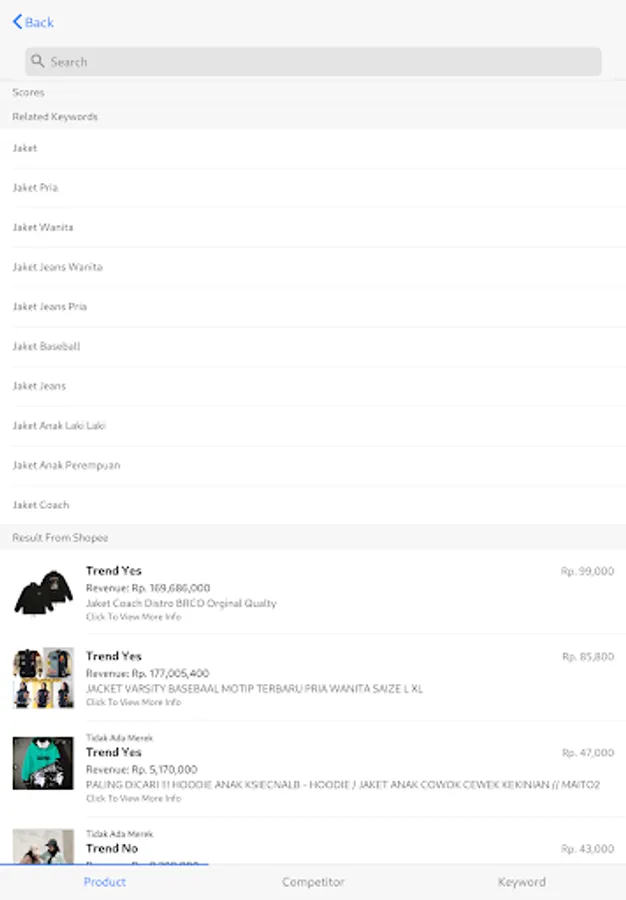Screen dimensions: 626x900
Task: Select the Jaket Baseball keyword
Action: [46, 346]
